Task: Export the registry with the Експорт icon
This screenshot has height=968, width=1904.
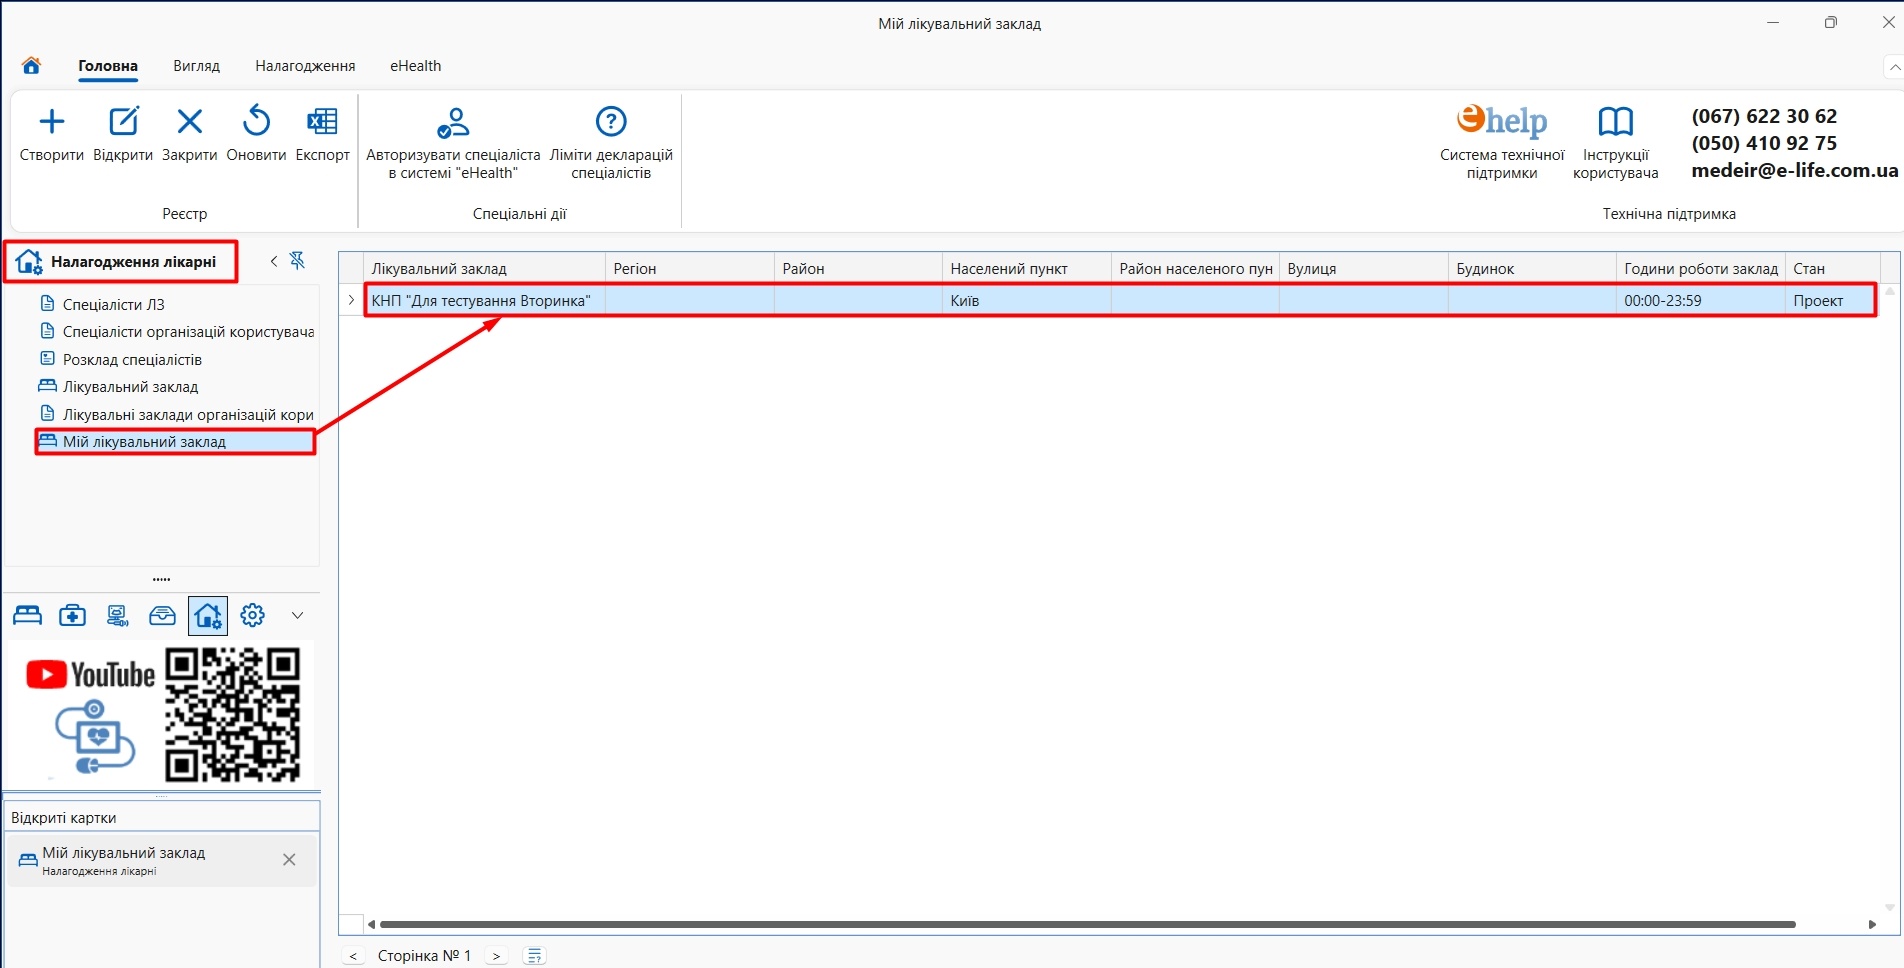Action: [x=322, y=122]
